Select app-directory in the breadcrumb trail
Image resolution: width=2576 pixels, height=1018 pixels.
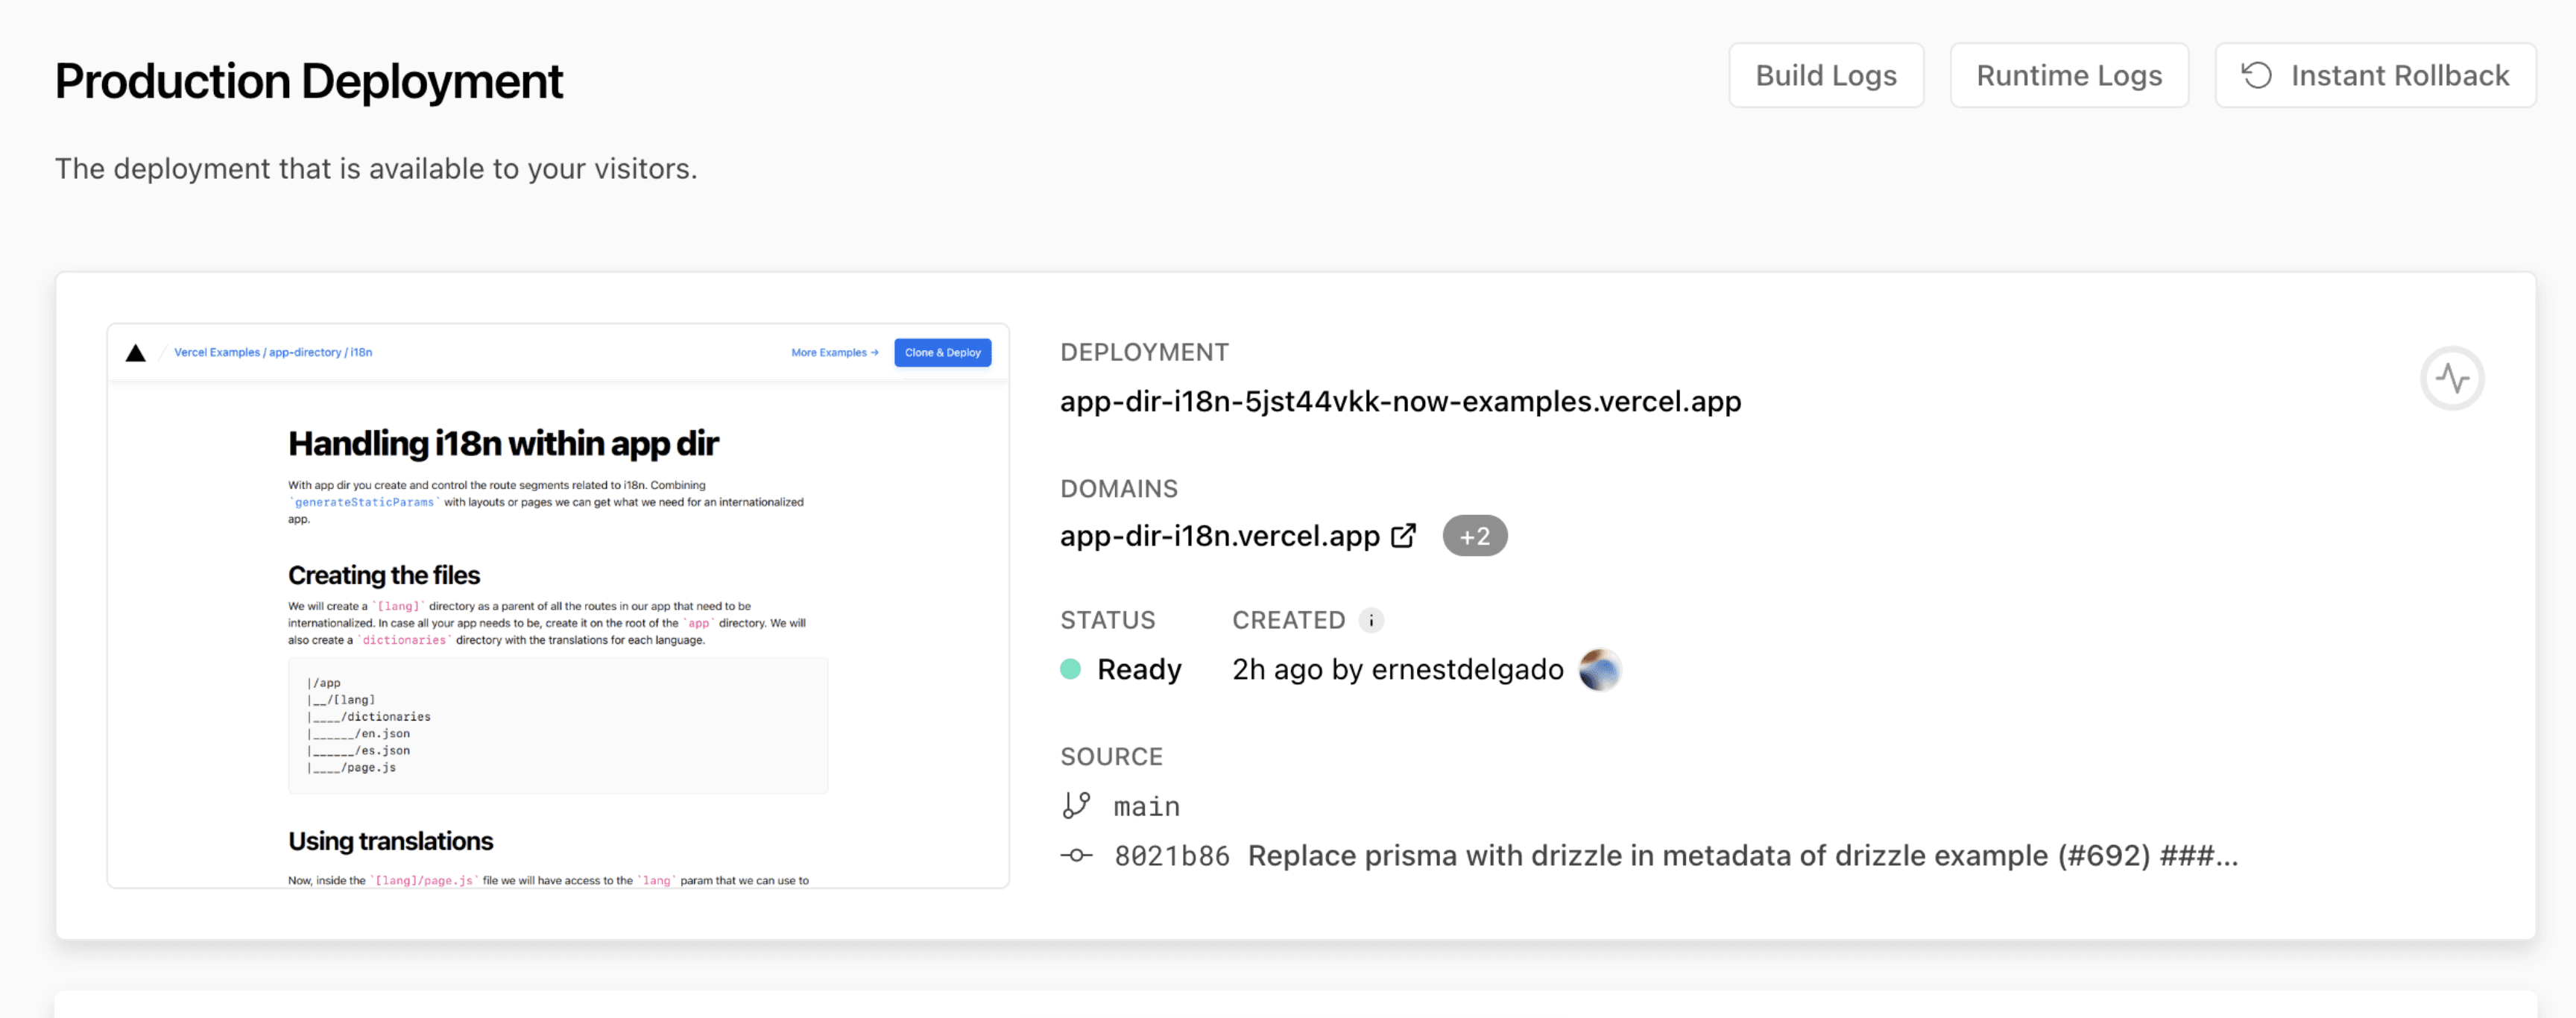pos(306,352)
